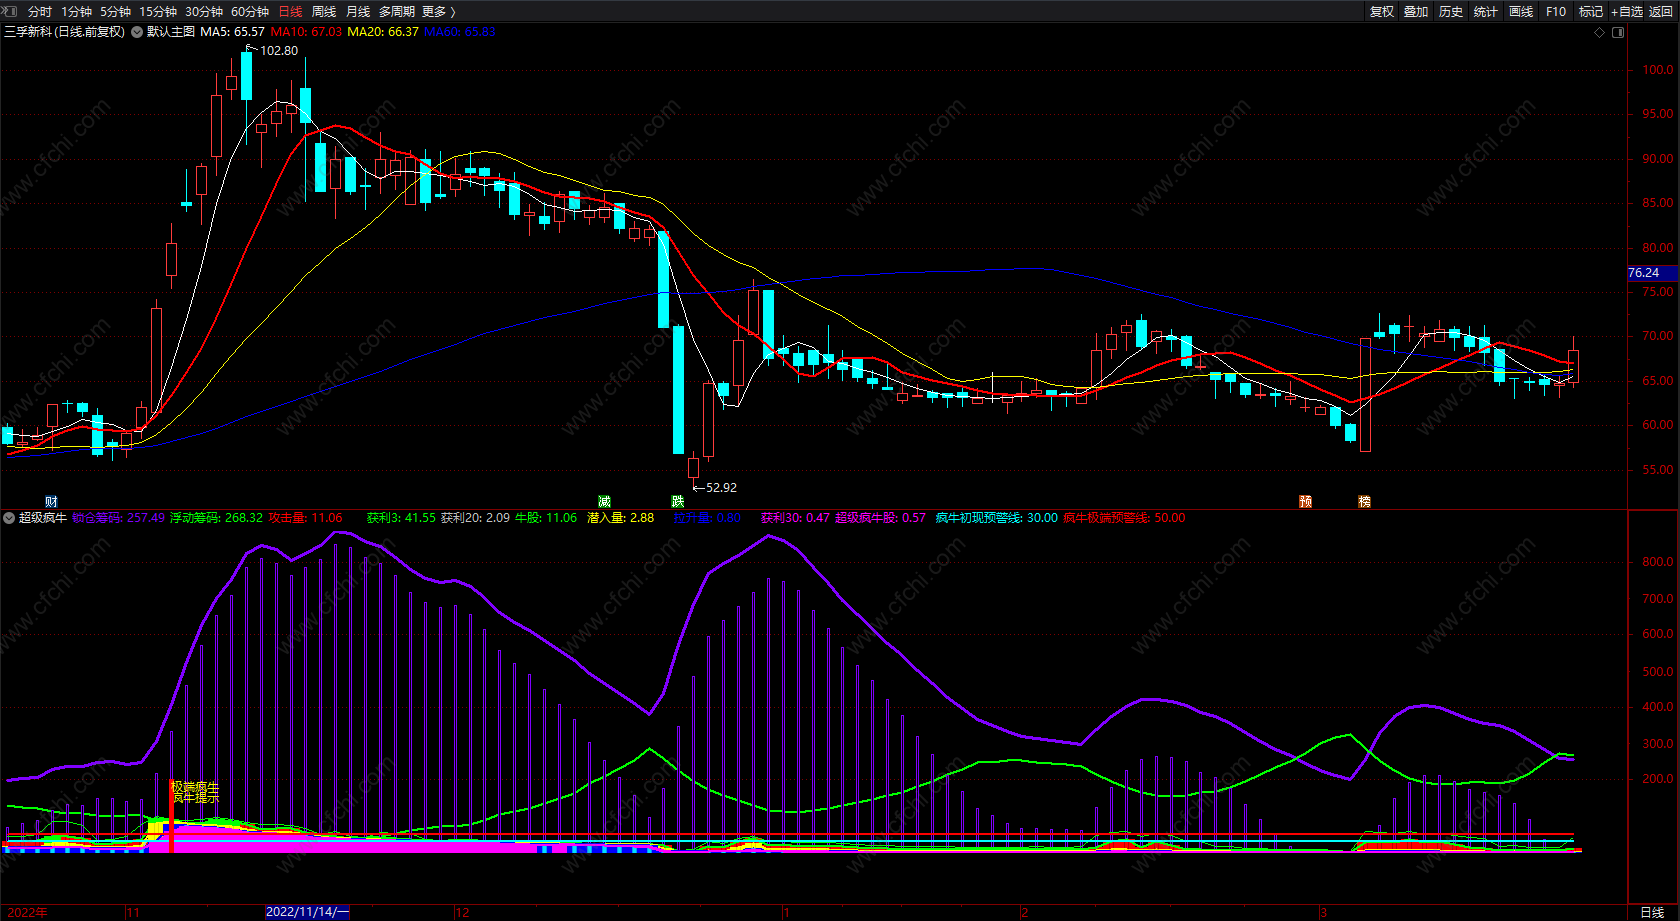Click the 攻击量: 11.06 value
This screenshot has height=921, width=1680.
(x=305, y=518)
